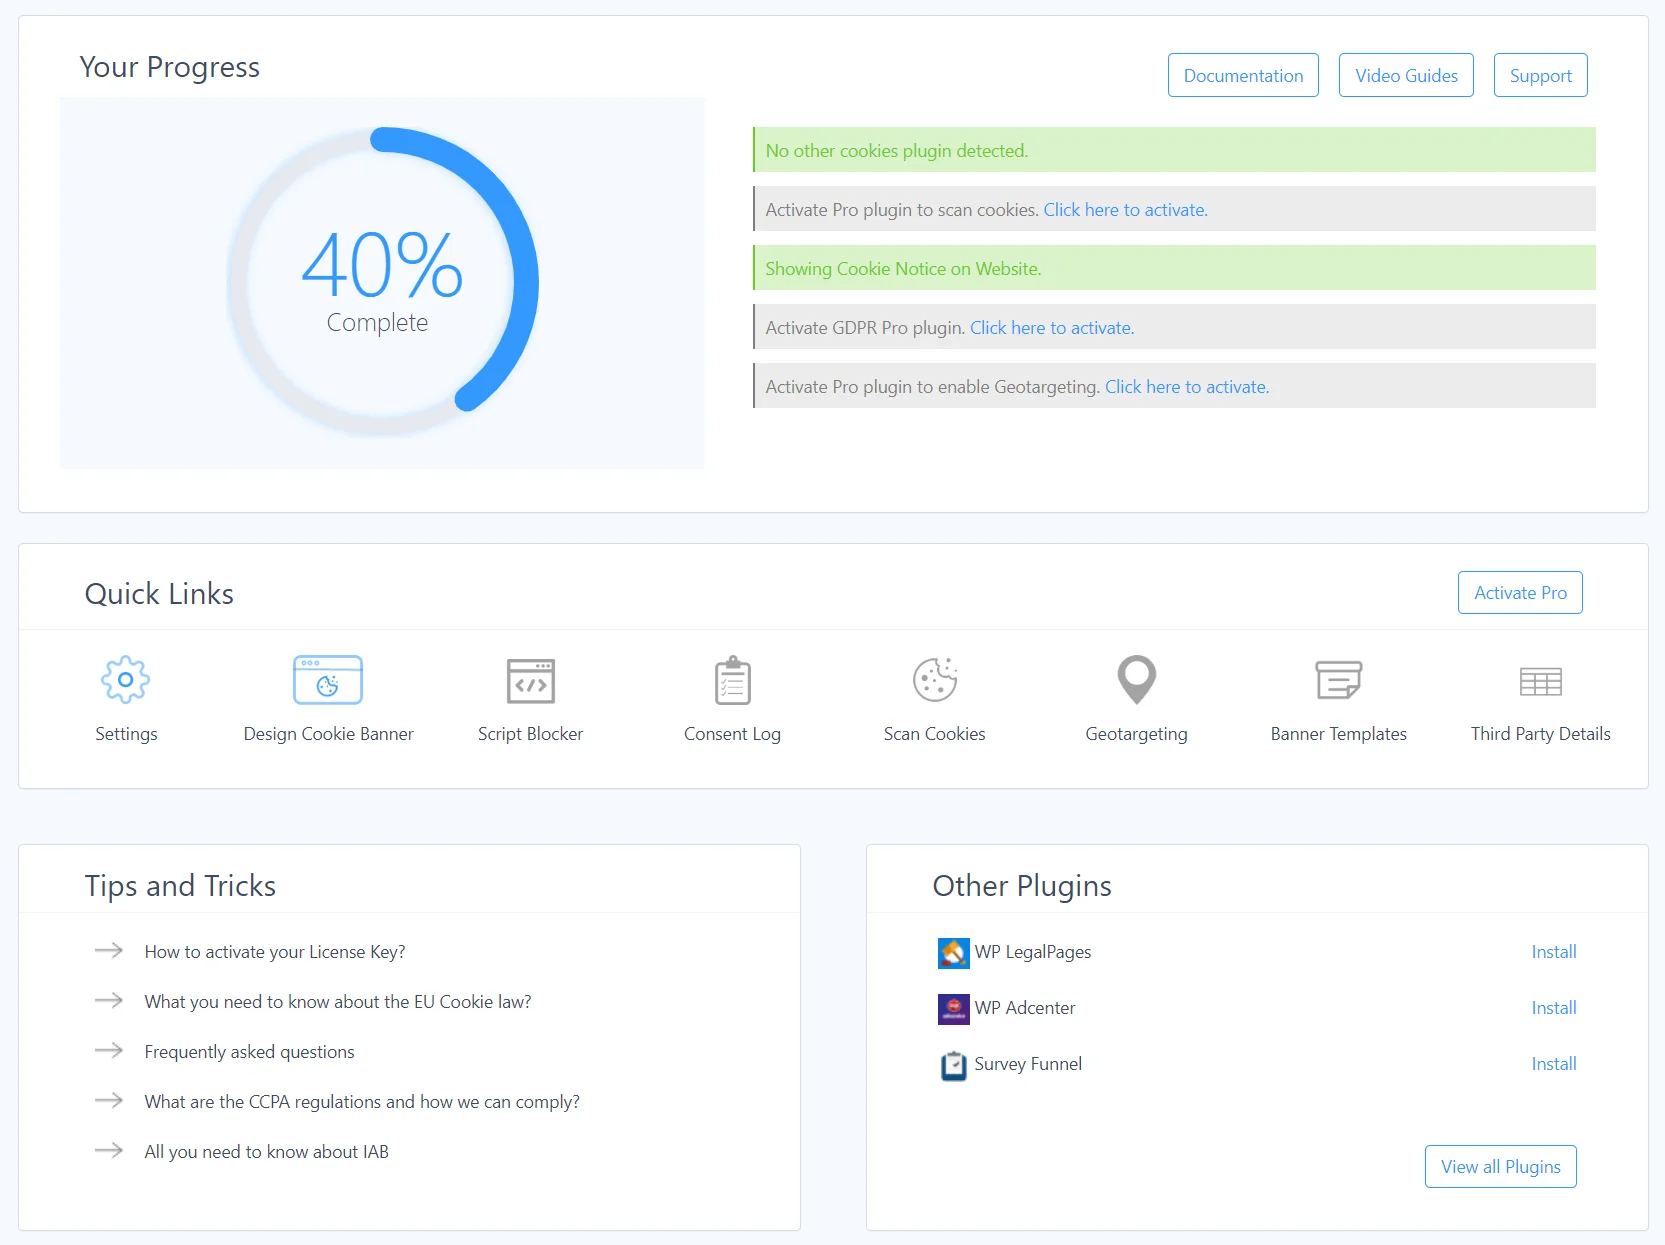Click 'No other cookies plugin detected.' notice
This screenshot has height=1245, width=1665.
[x=1174, y=150]
